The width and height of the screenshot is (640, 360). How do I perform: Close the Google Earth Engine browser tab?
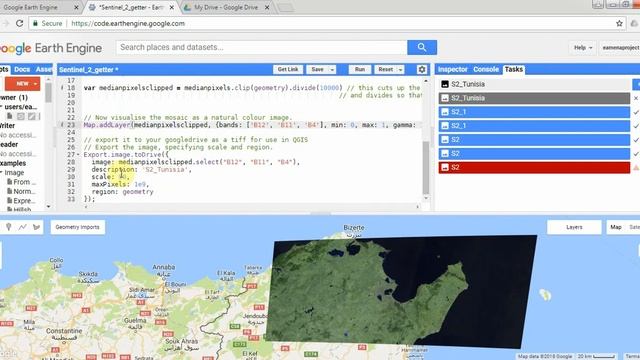[x=76, y=7]
